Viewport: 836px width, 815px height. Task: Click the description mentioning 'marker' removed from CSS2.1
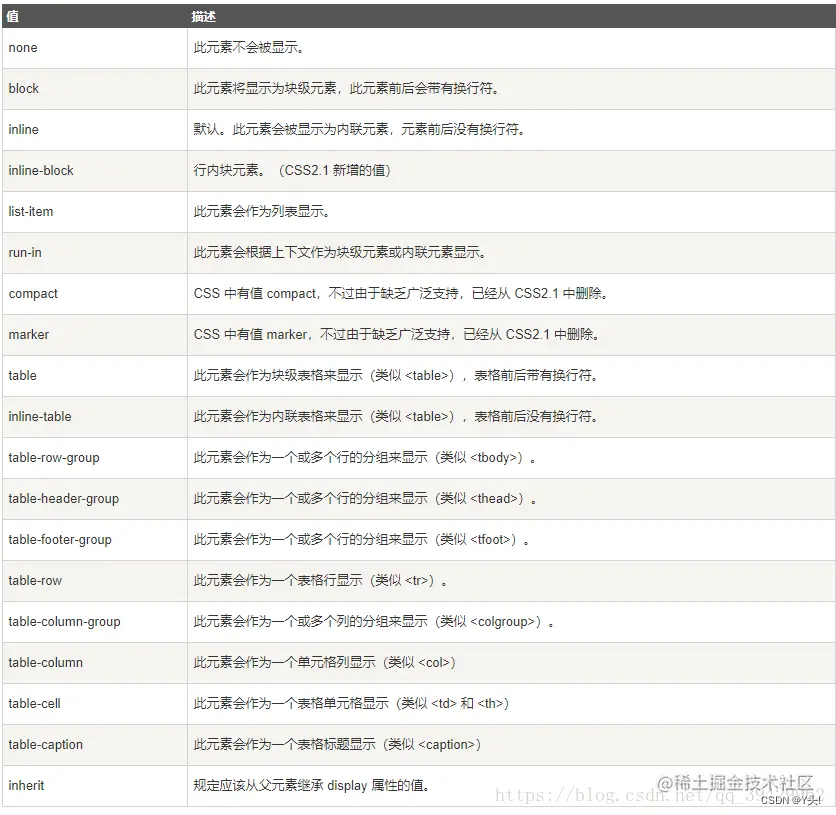point(397,335)
